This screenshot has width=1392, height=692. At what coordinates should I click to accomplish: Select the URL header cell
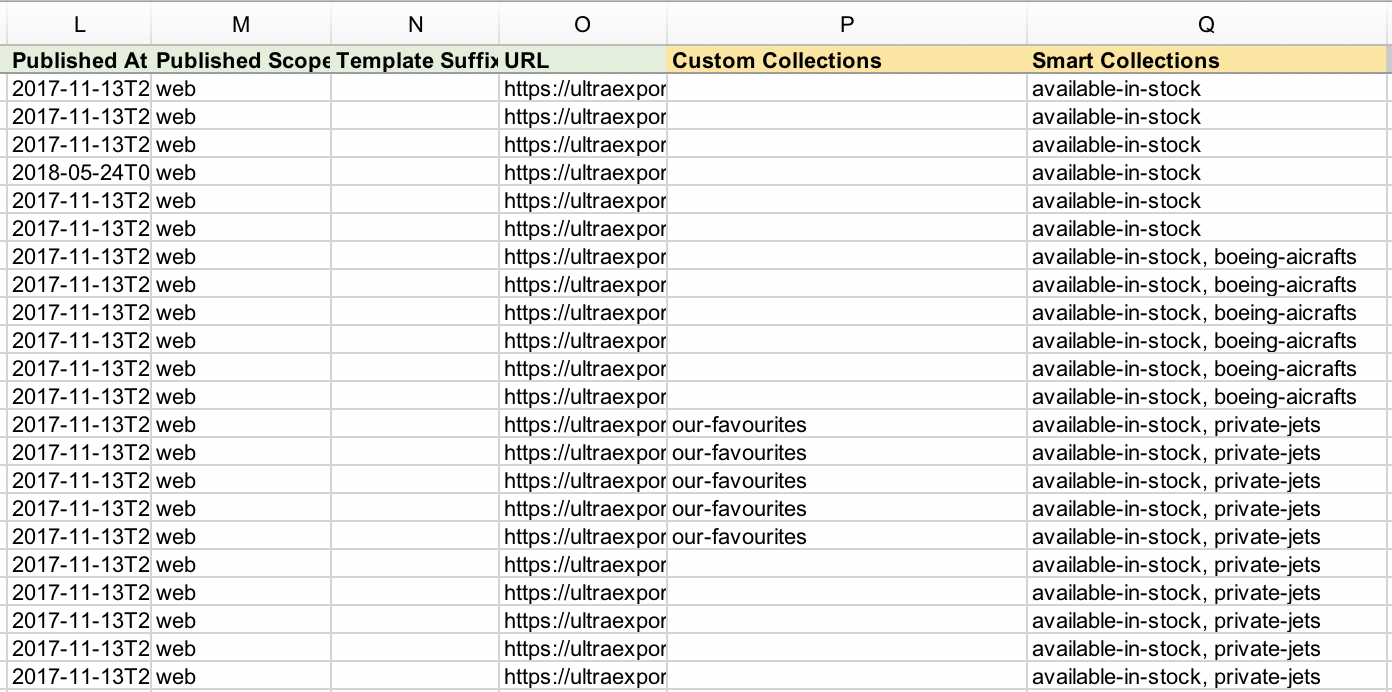(x=583, y=60)
